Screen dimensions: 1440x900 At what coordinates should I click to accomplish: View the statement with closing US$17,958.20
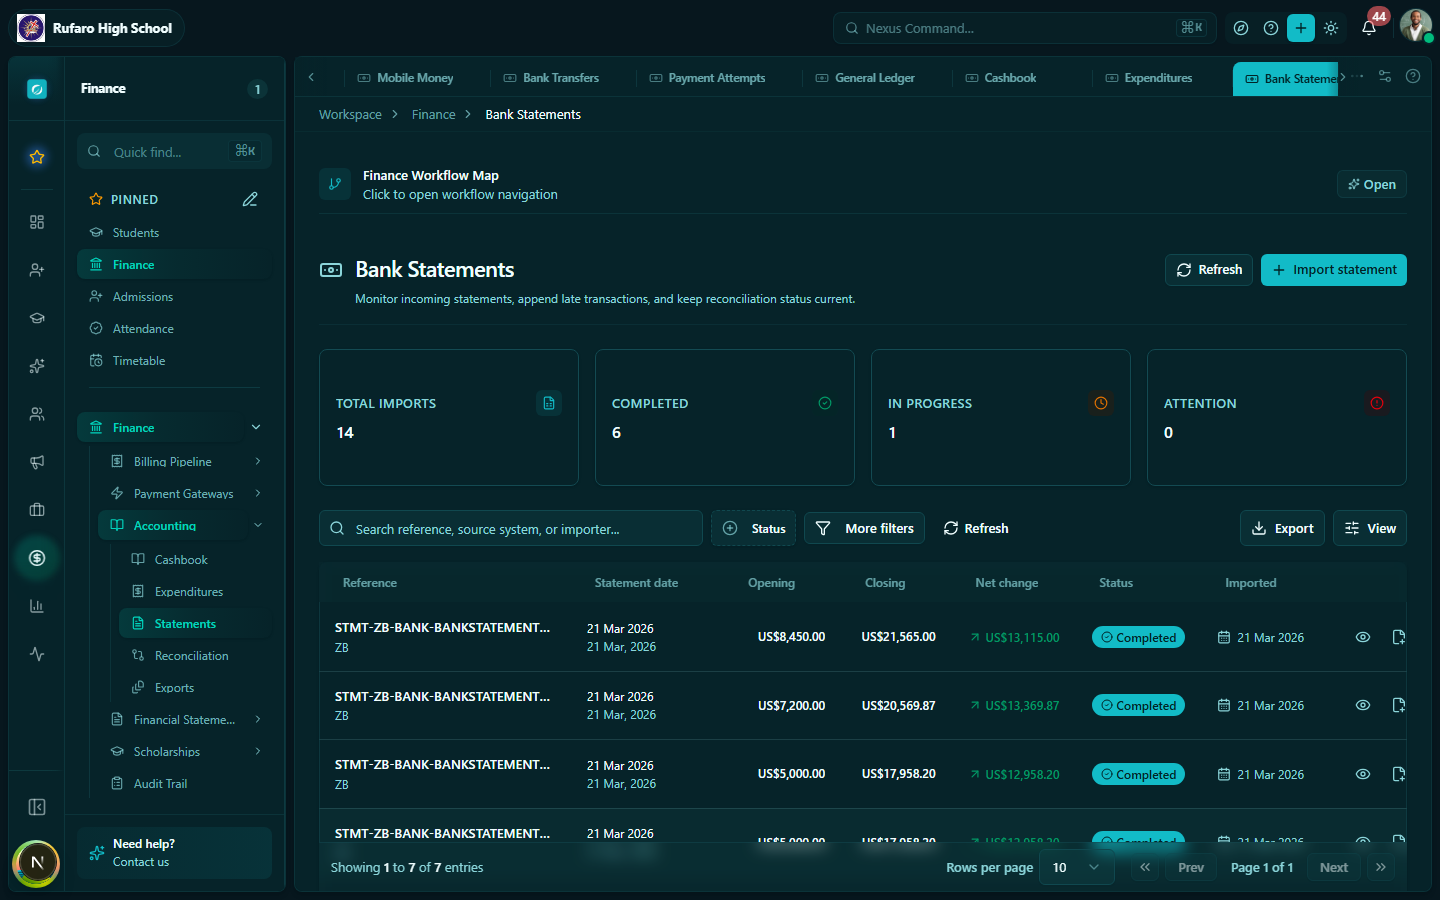click(x=1362, y=774)
